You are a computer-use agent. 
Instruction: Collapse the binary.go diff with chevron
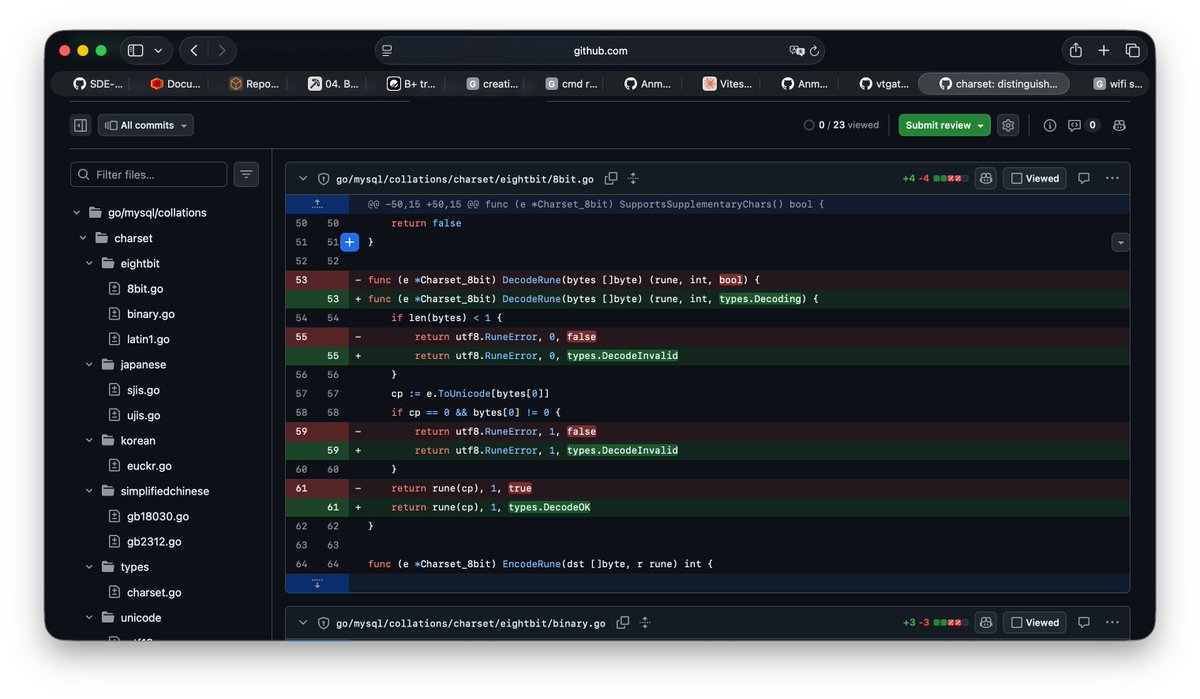[303, 623]
